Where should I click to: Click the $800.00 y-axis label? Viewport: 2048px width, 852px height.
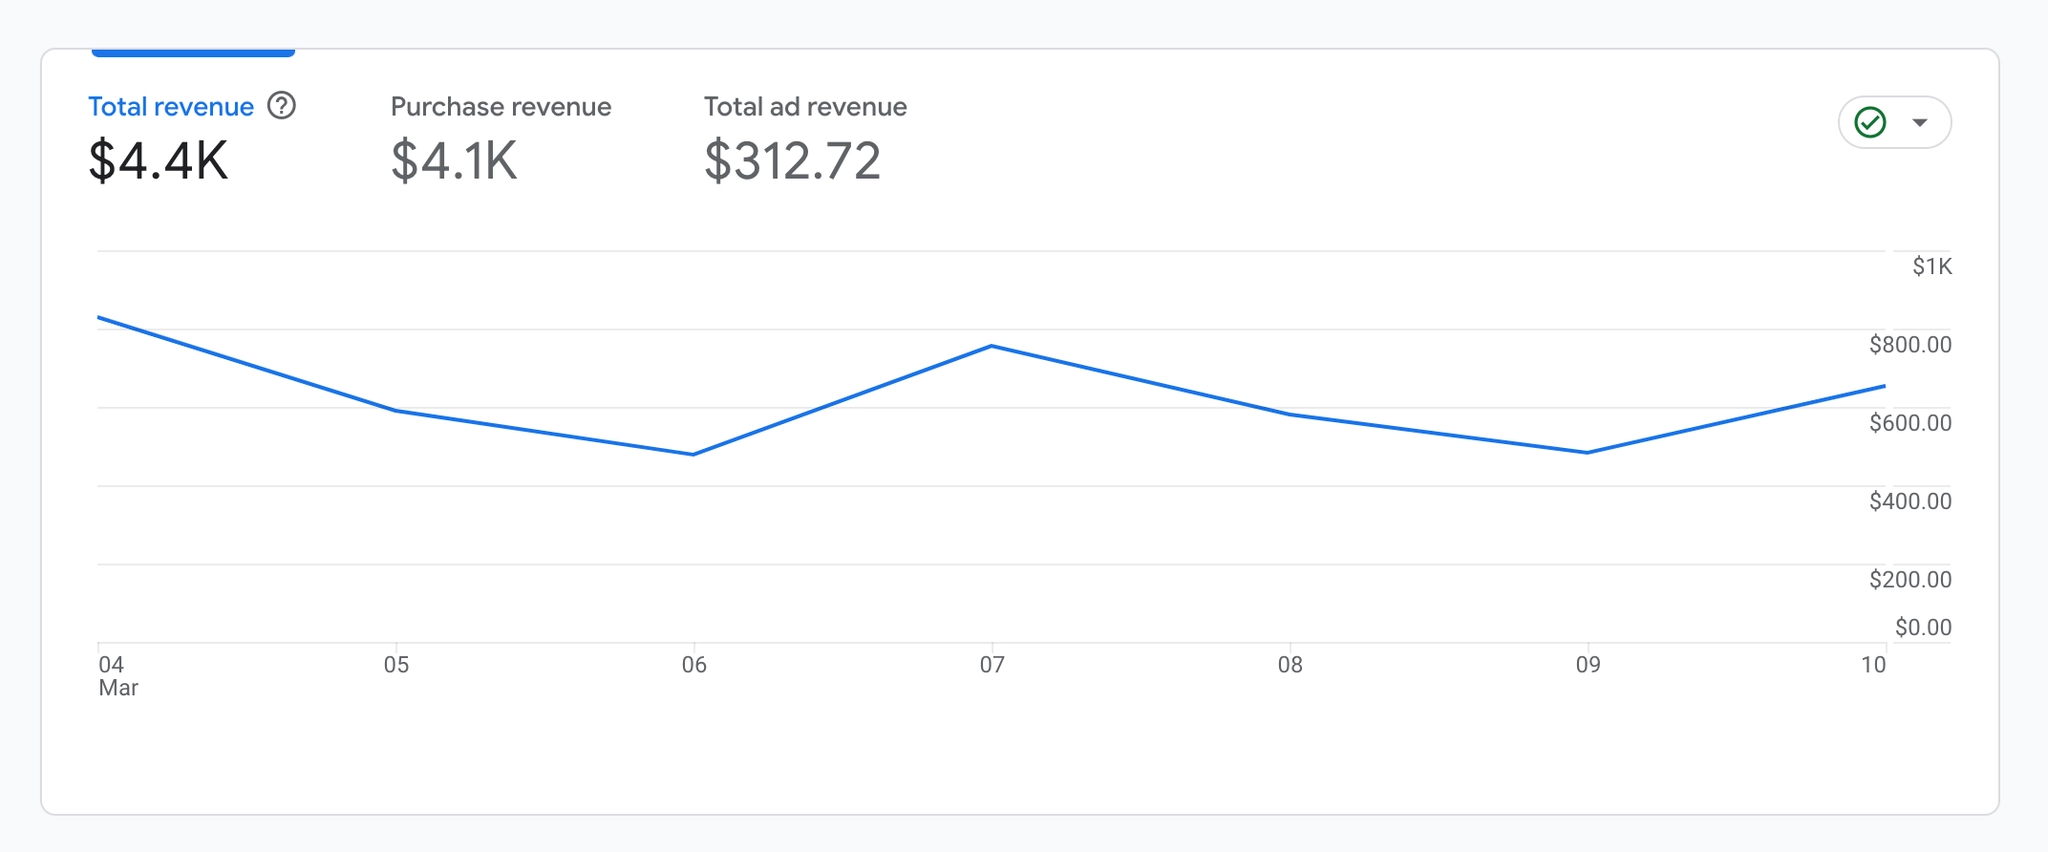click(x=1910, y=345)
